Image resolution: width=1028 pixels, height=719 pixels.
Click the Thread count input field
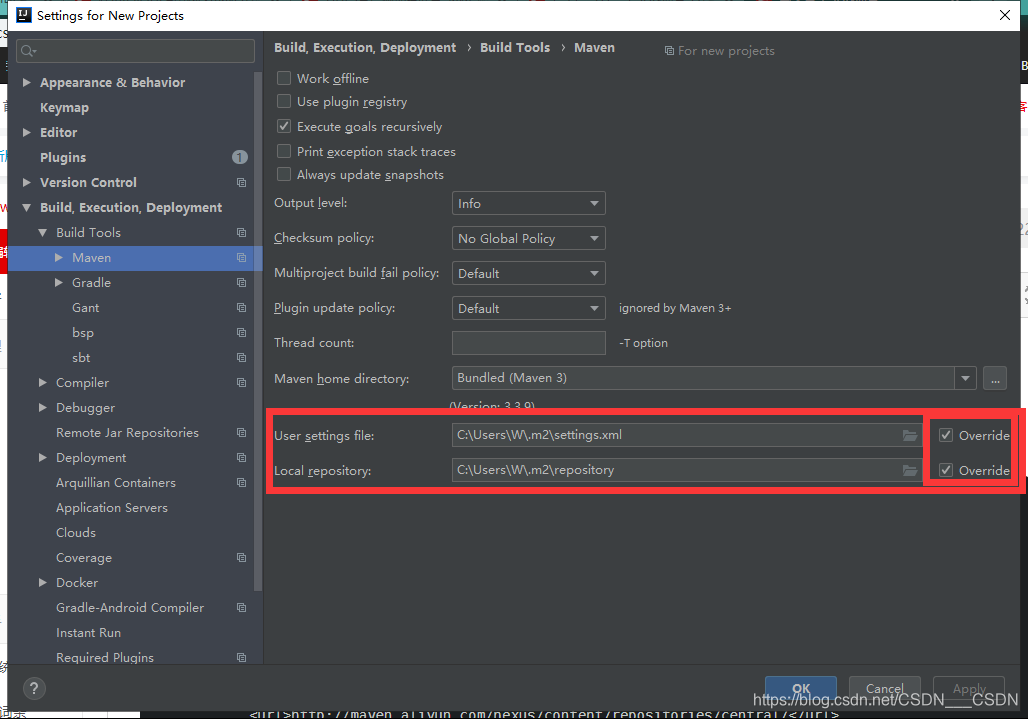click(x=528, y=343)
